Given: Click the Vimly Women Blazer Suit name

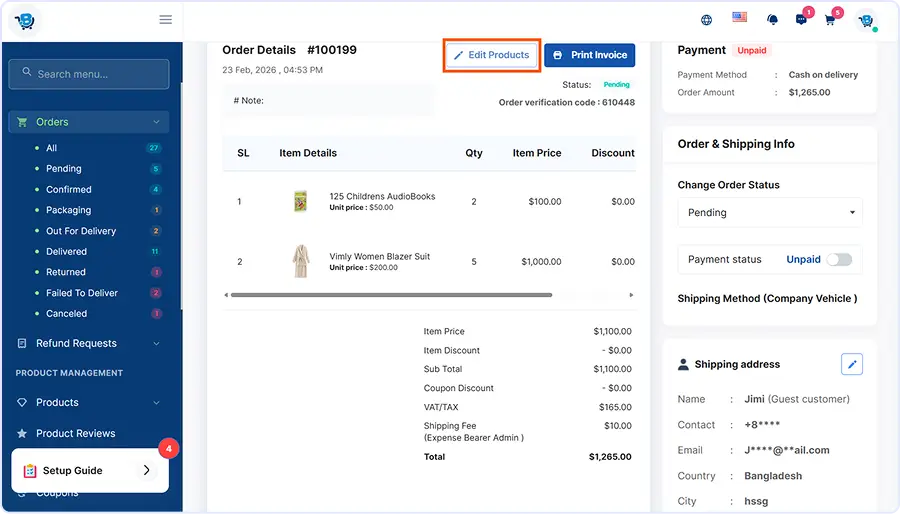Looking at the screenshot, I should (379, 256).
